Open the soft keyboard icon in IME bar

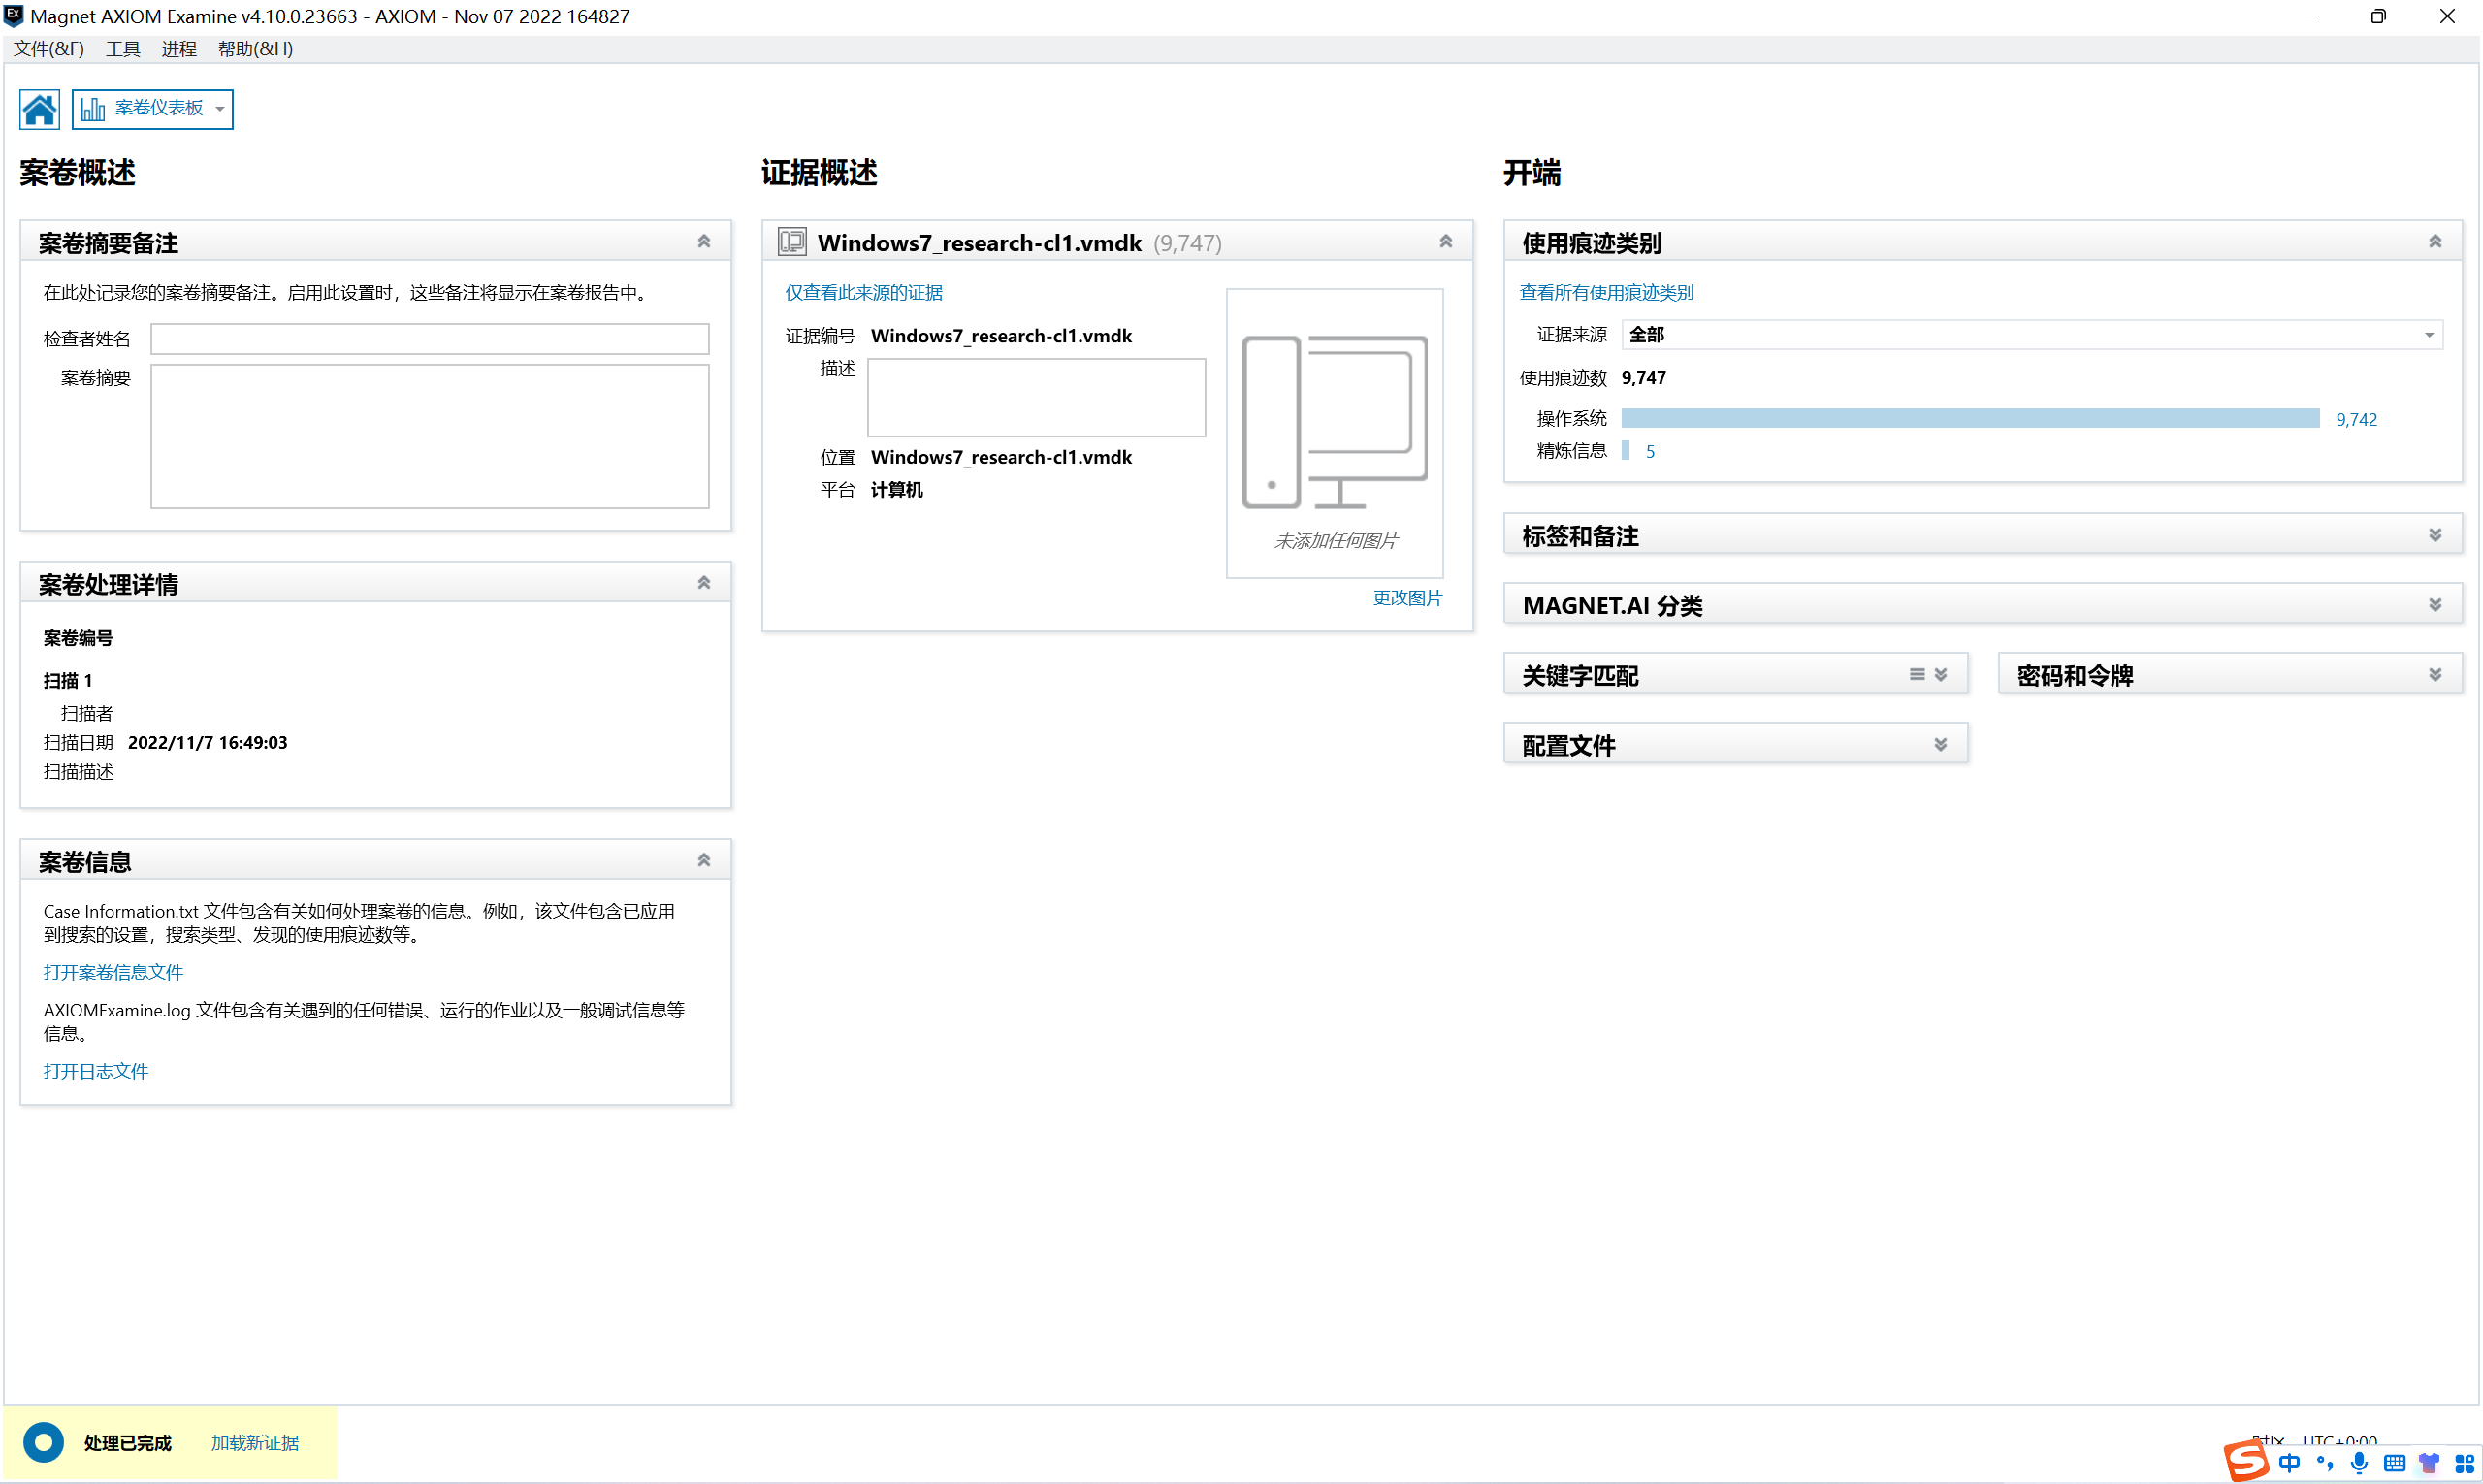coord(2394,1463)
